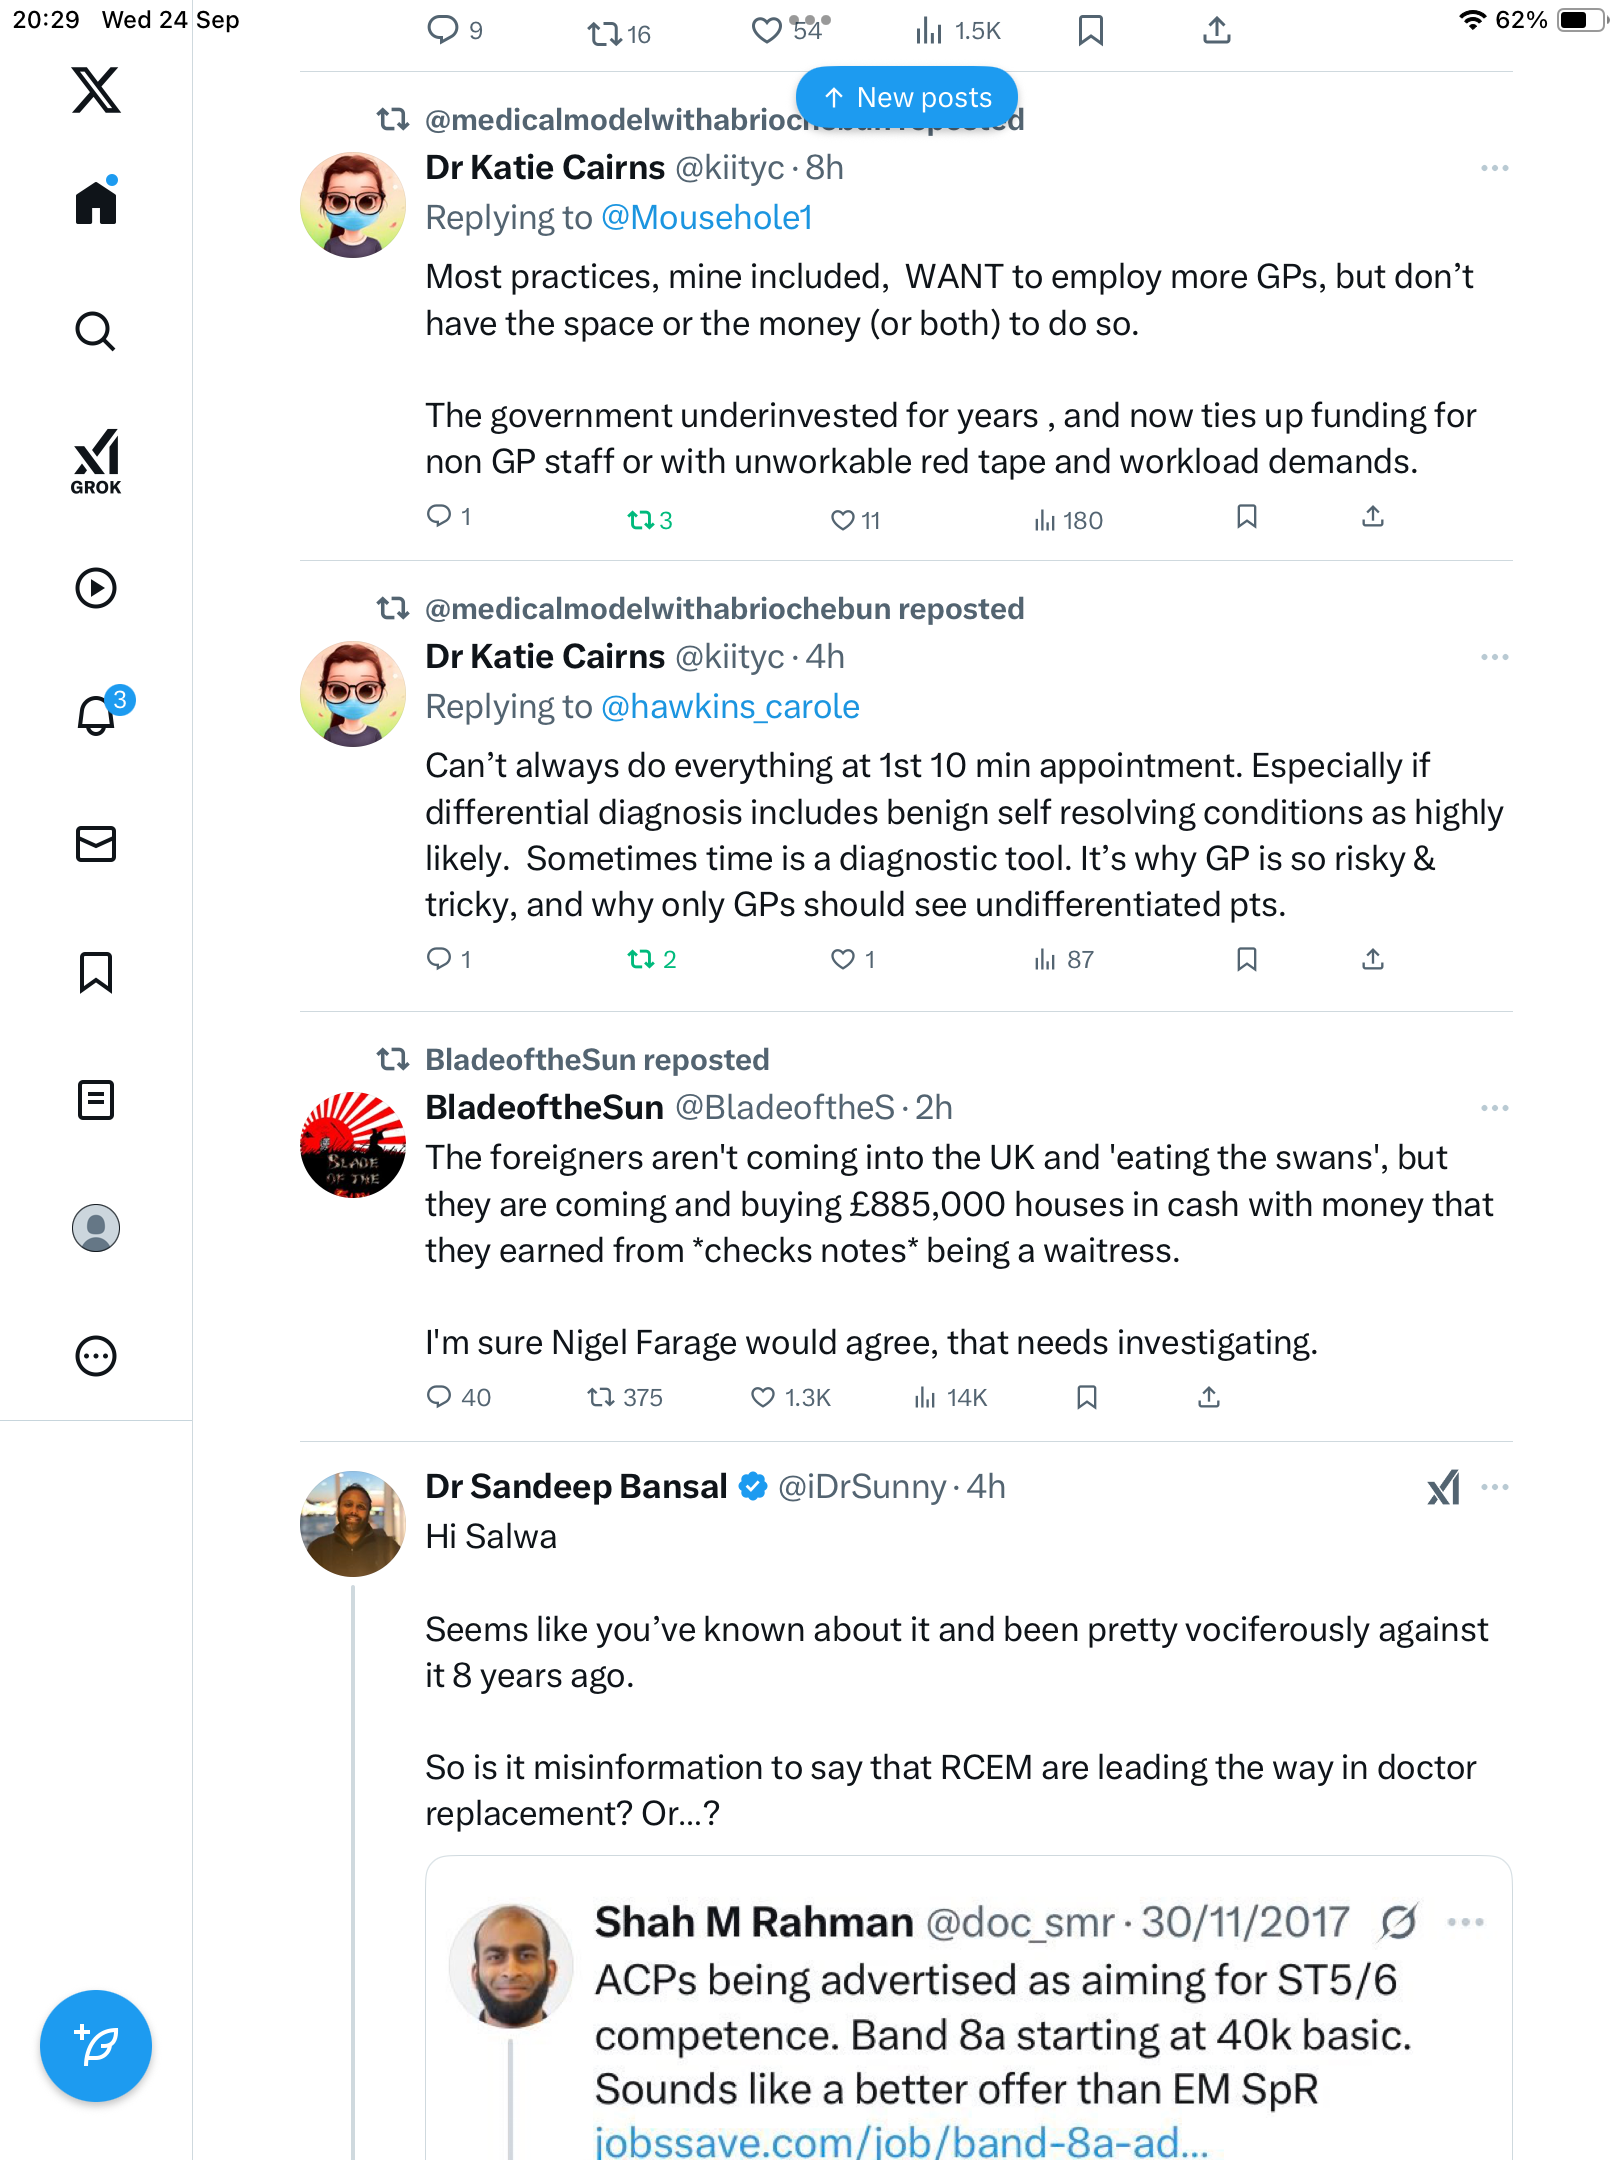Click the Grok icon on Dr Sandeep Bansal's post
1620x2160 pixels.
point(1443,1488)
